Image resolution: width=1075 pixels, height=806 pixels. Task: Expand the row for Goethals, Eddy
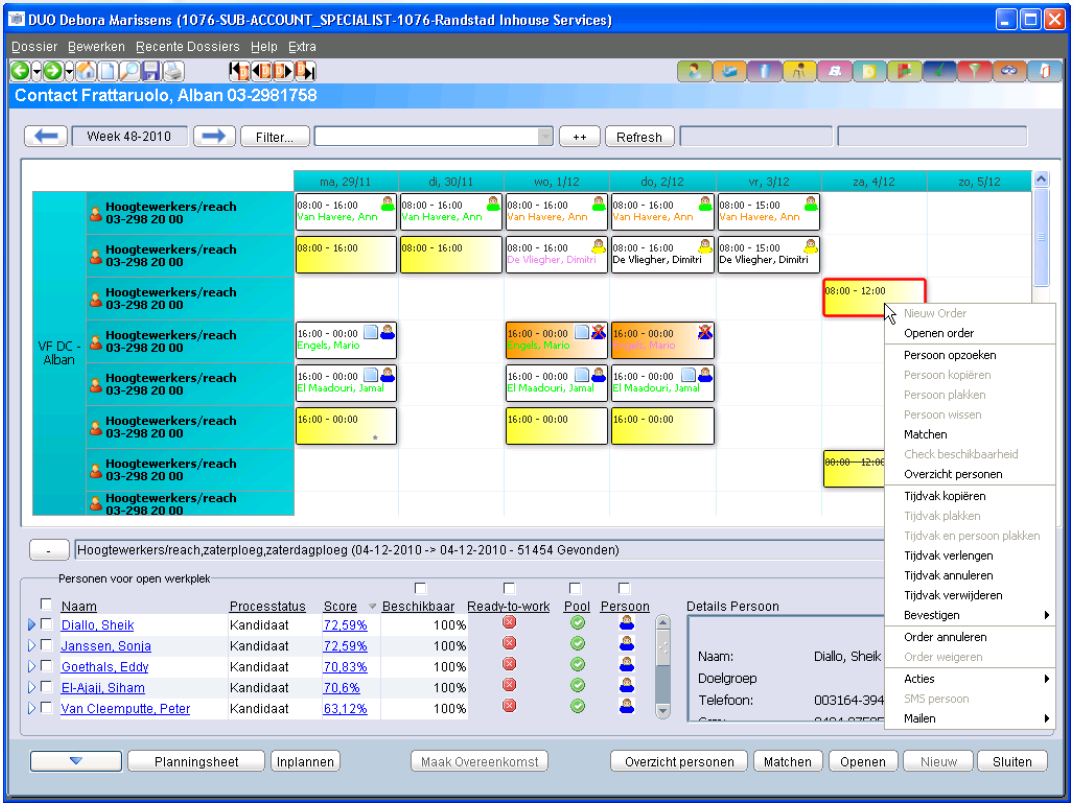pos(32,667)
